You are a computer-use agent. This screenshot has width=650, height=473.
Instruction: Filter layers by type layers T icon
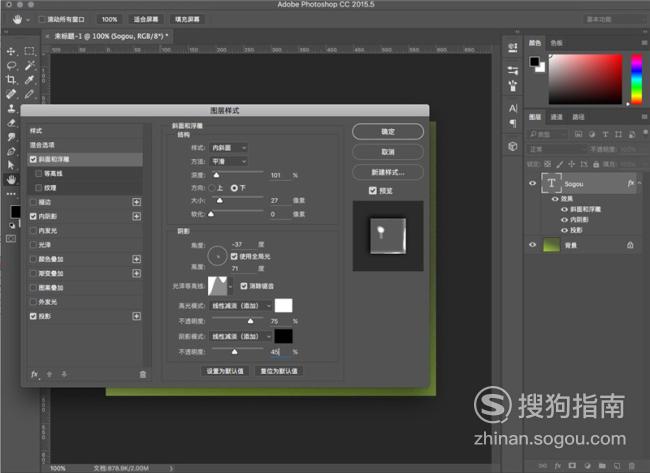click(605, 134)
